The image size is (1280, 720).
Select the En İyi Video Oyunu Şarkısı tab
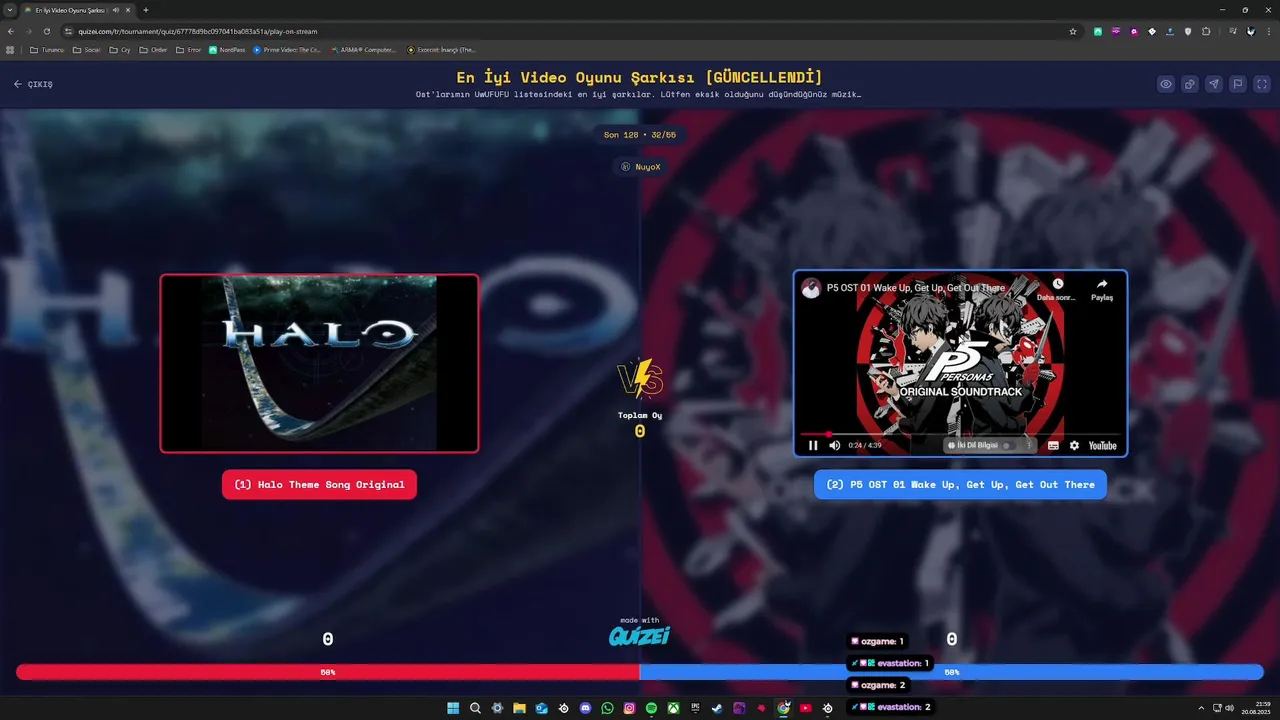76,10
